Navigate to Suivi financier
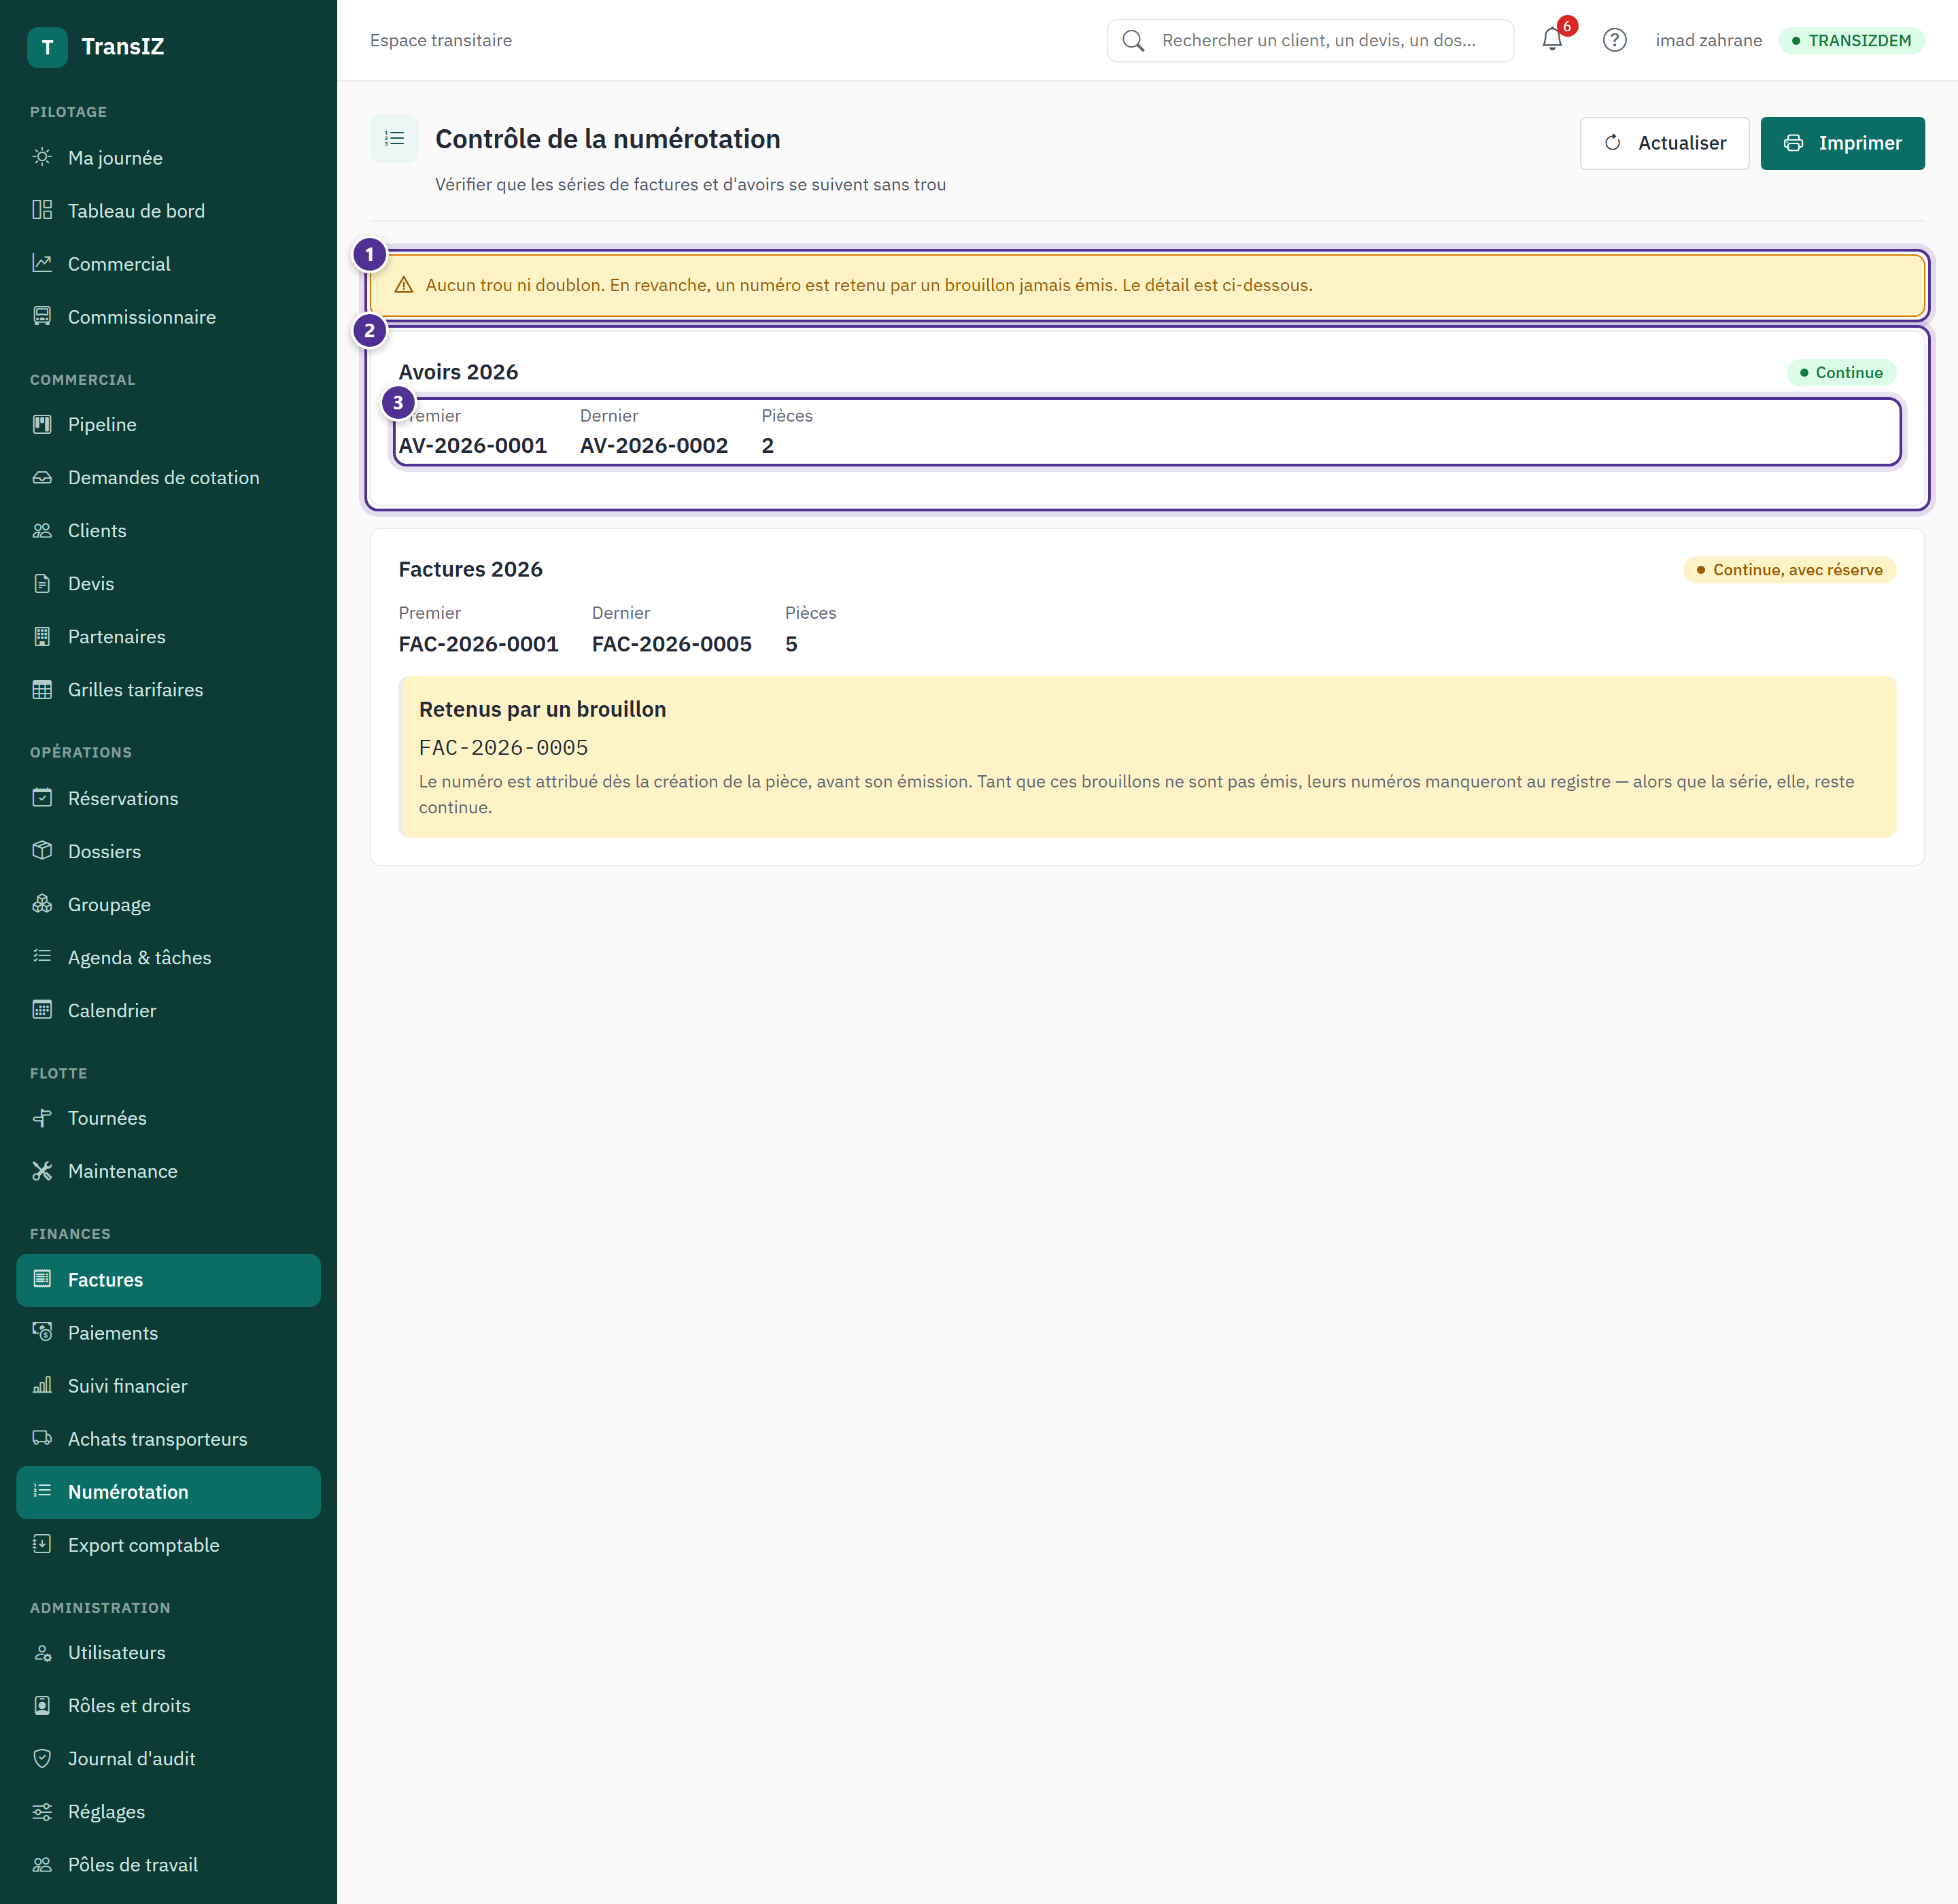1958x1904 pixels. tap(168, 1386)
